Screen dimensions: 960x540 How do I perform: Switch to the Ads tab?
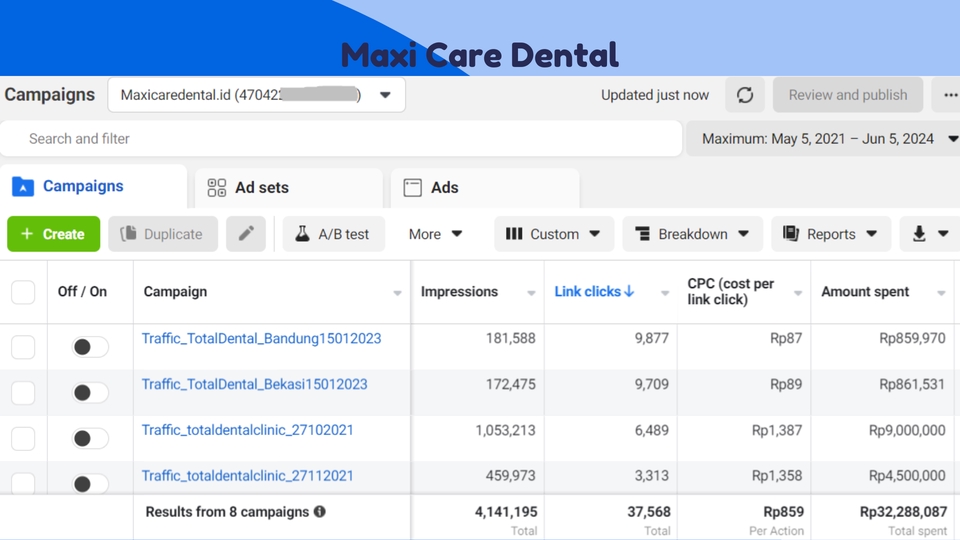click(x=485, y=188)
